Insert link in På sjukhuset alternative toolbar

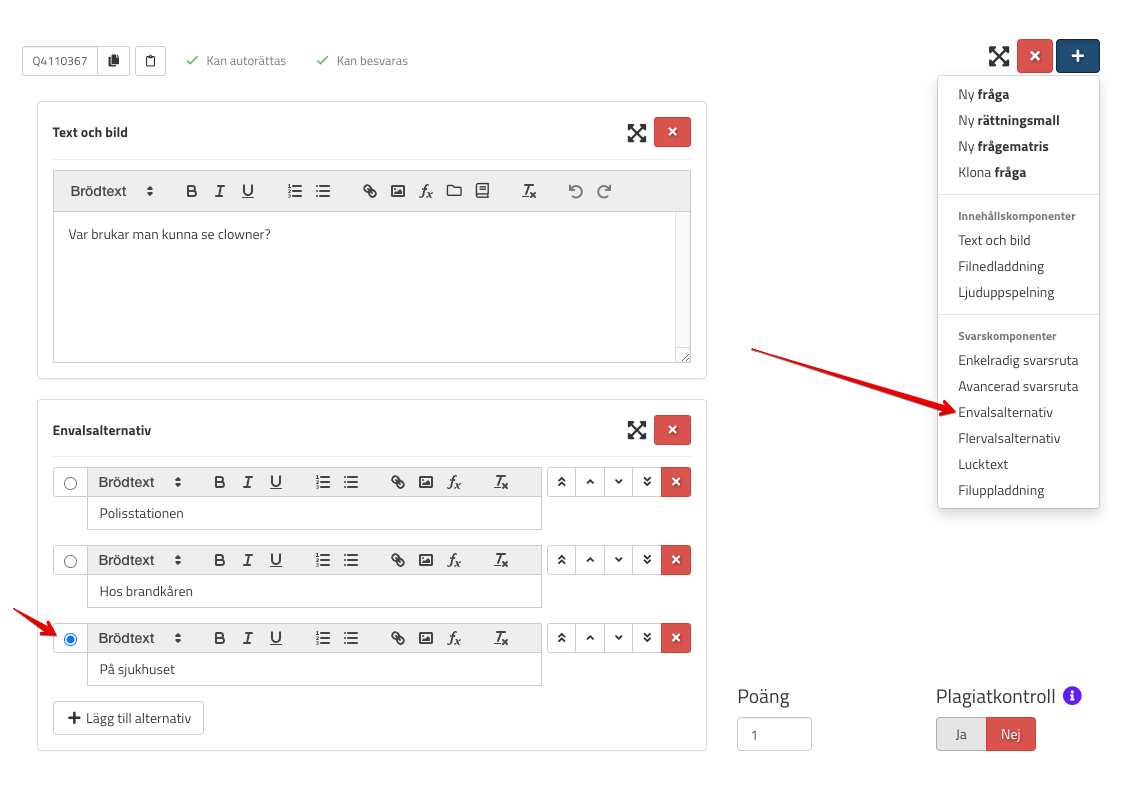(398, 638)
